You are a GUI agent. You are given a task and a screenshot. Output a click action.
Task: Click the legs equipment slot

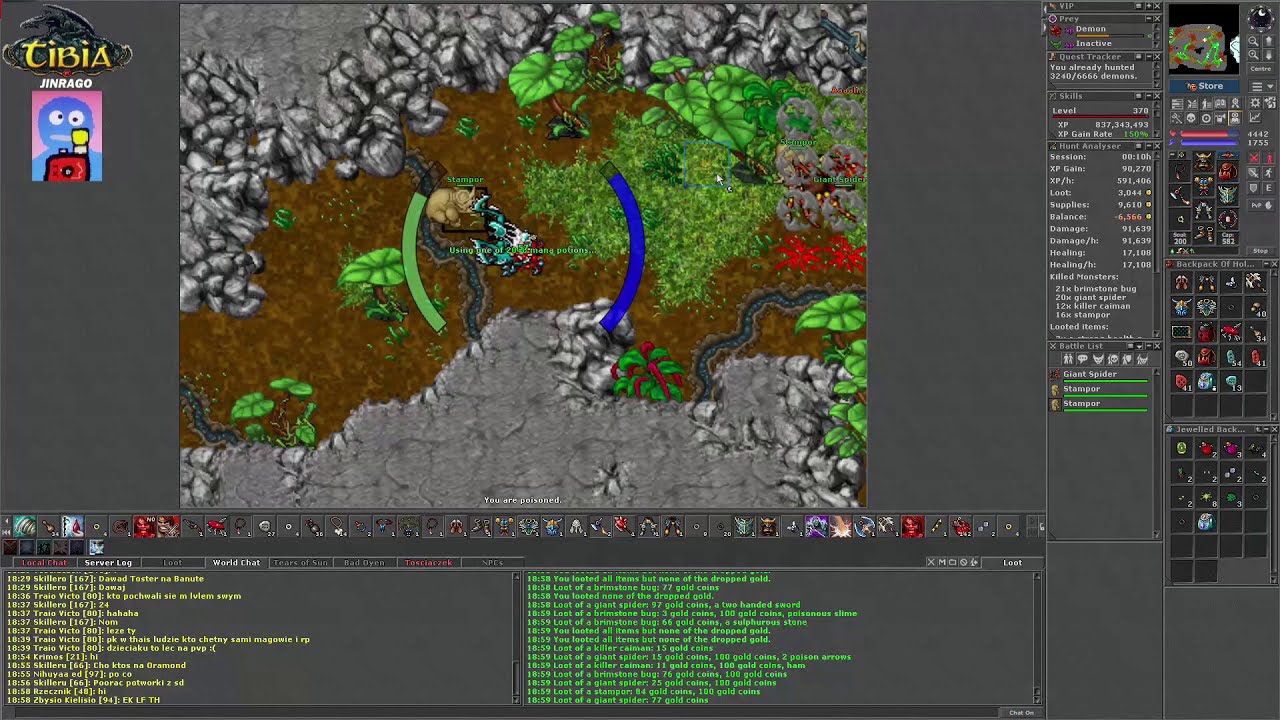click(1204, 209)
